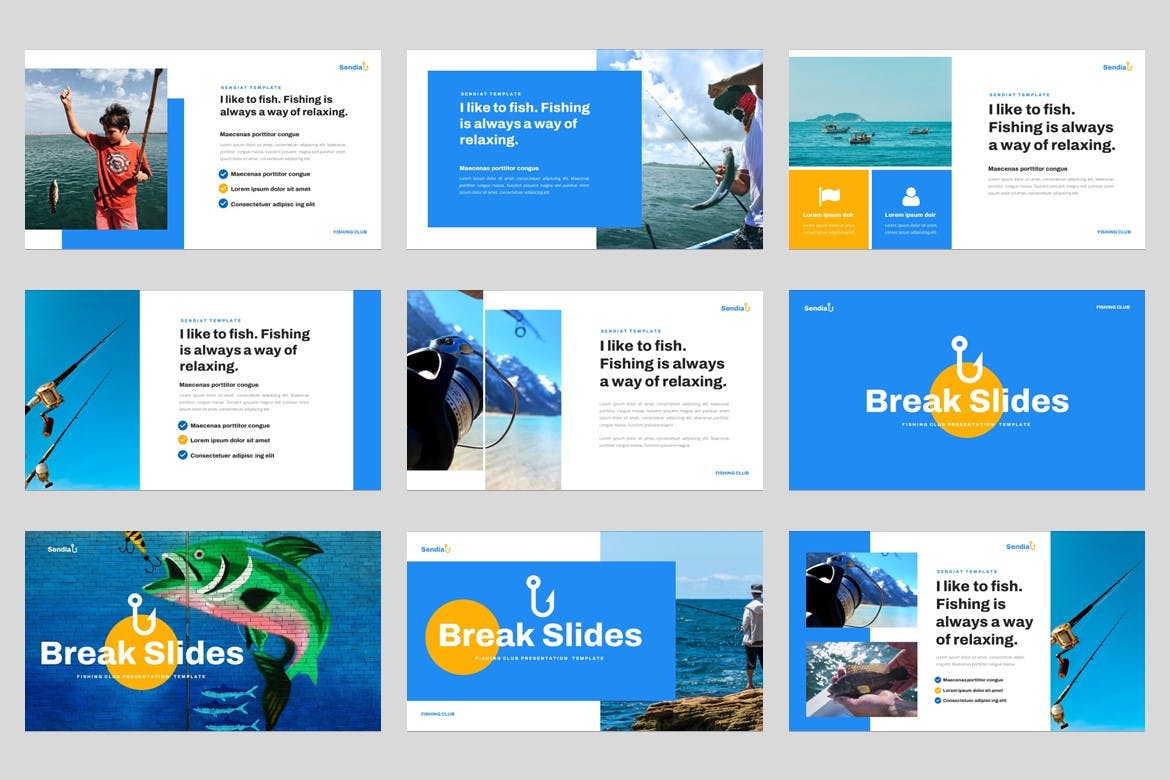Click the yellow checkmark on the fishing rods slide
1170x780 pixels.
tap(183, 440)
